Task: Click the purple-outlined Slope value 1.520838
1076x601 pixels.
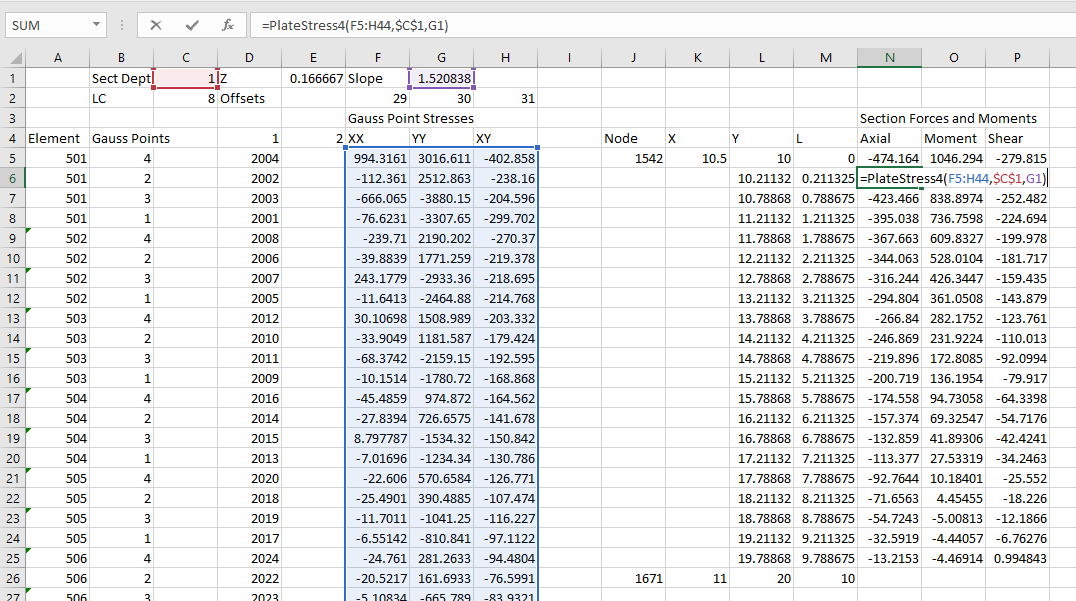Action: [x=441, y=78]
